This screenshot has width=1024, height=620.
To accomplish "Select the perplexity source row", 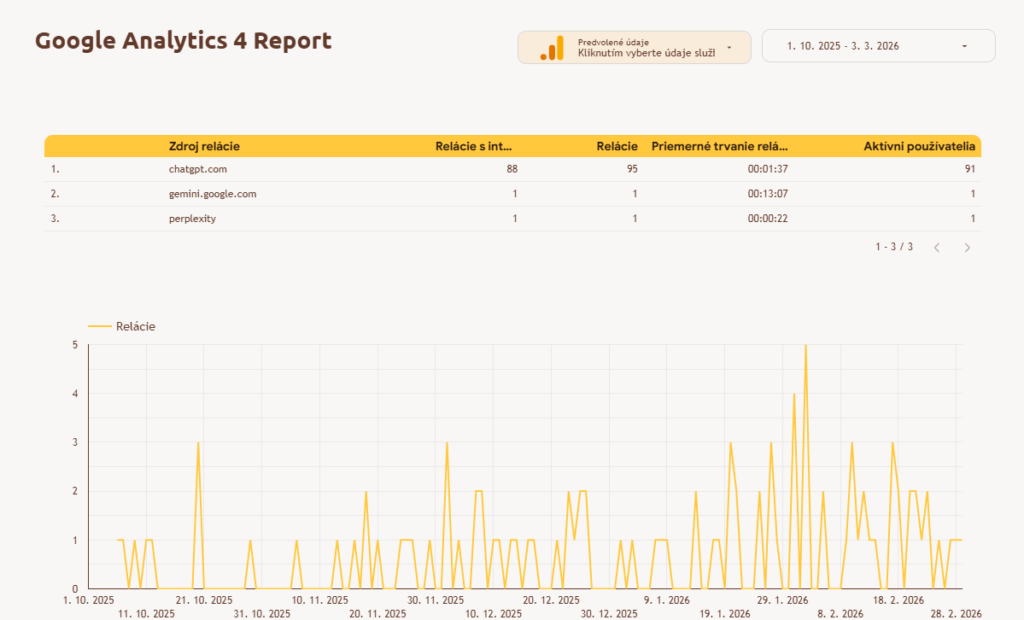I will coord(192,219).
